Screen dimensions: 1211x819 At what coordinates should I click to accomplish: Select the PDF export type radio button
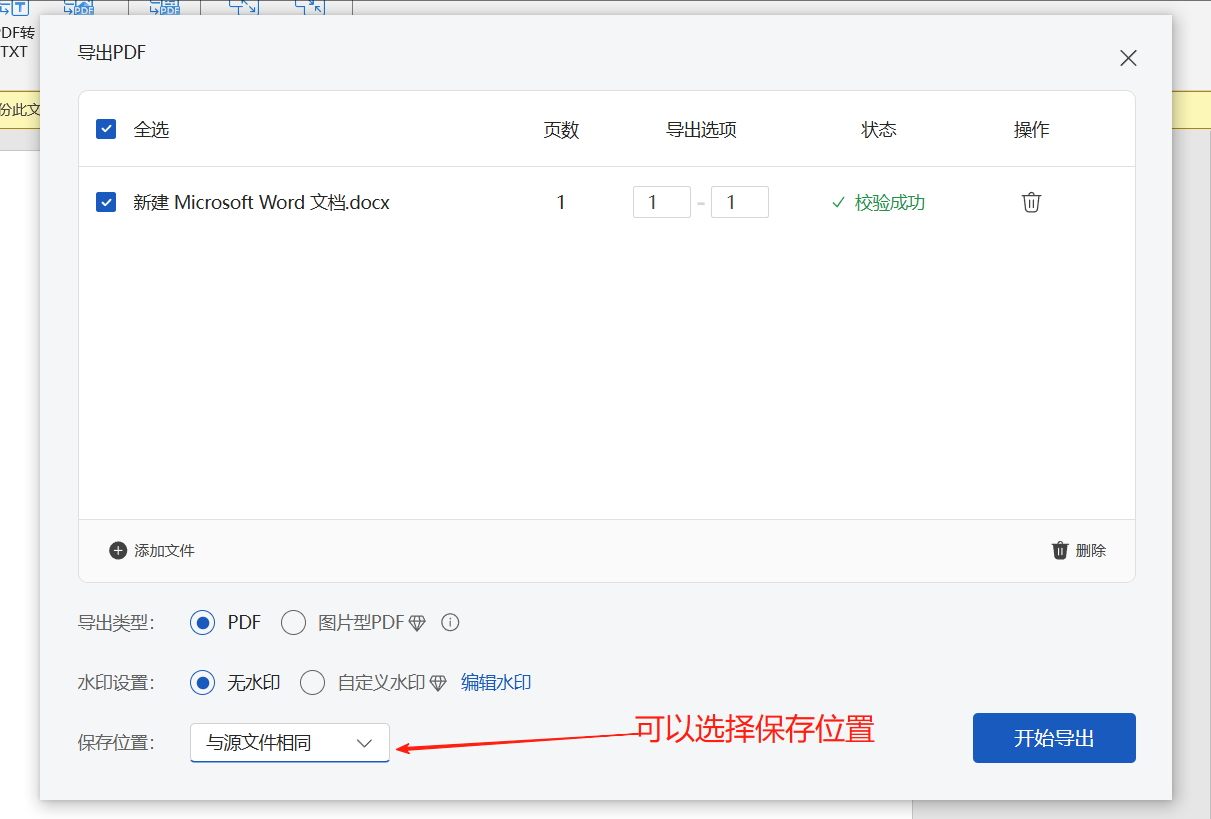(x=203, y=623)
